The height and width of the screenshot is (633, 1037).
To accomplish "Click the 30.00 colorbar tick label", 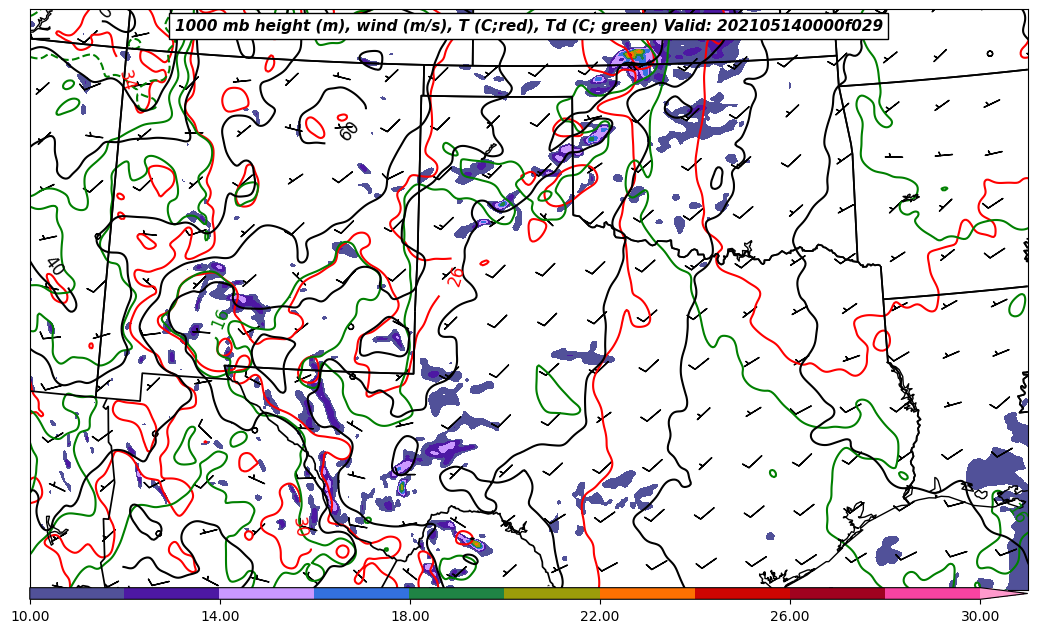I will point(980,616).
